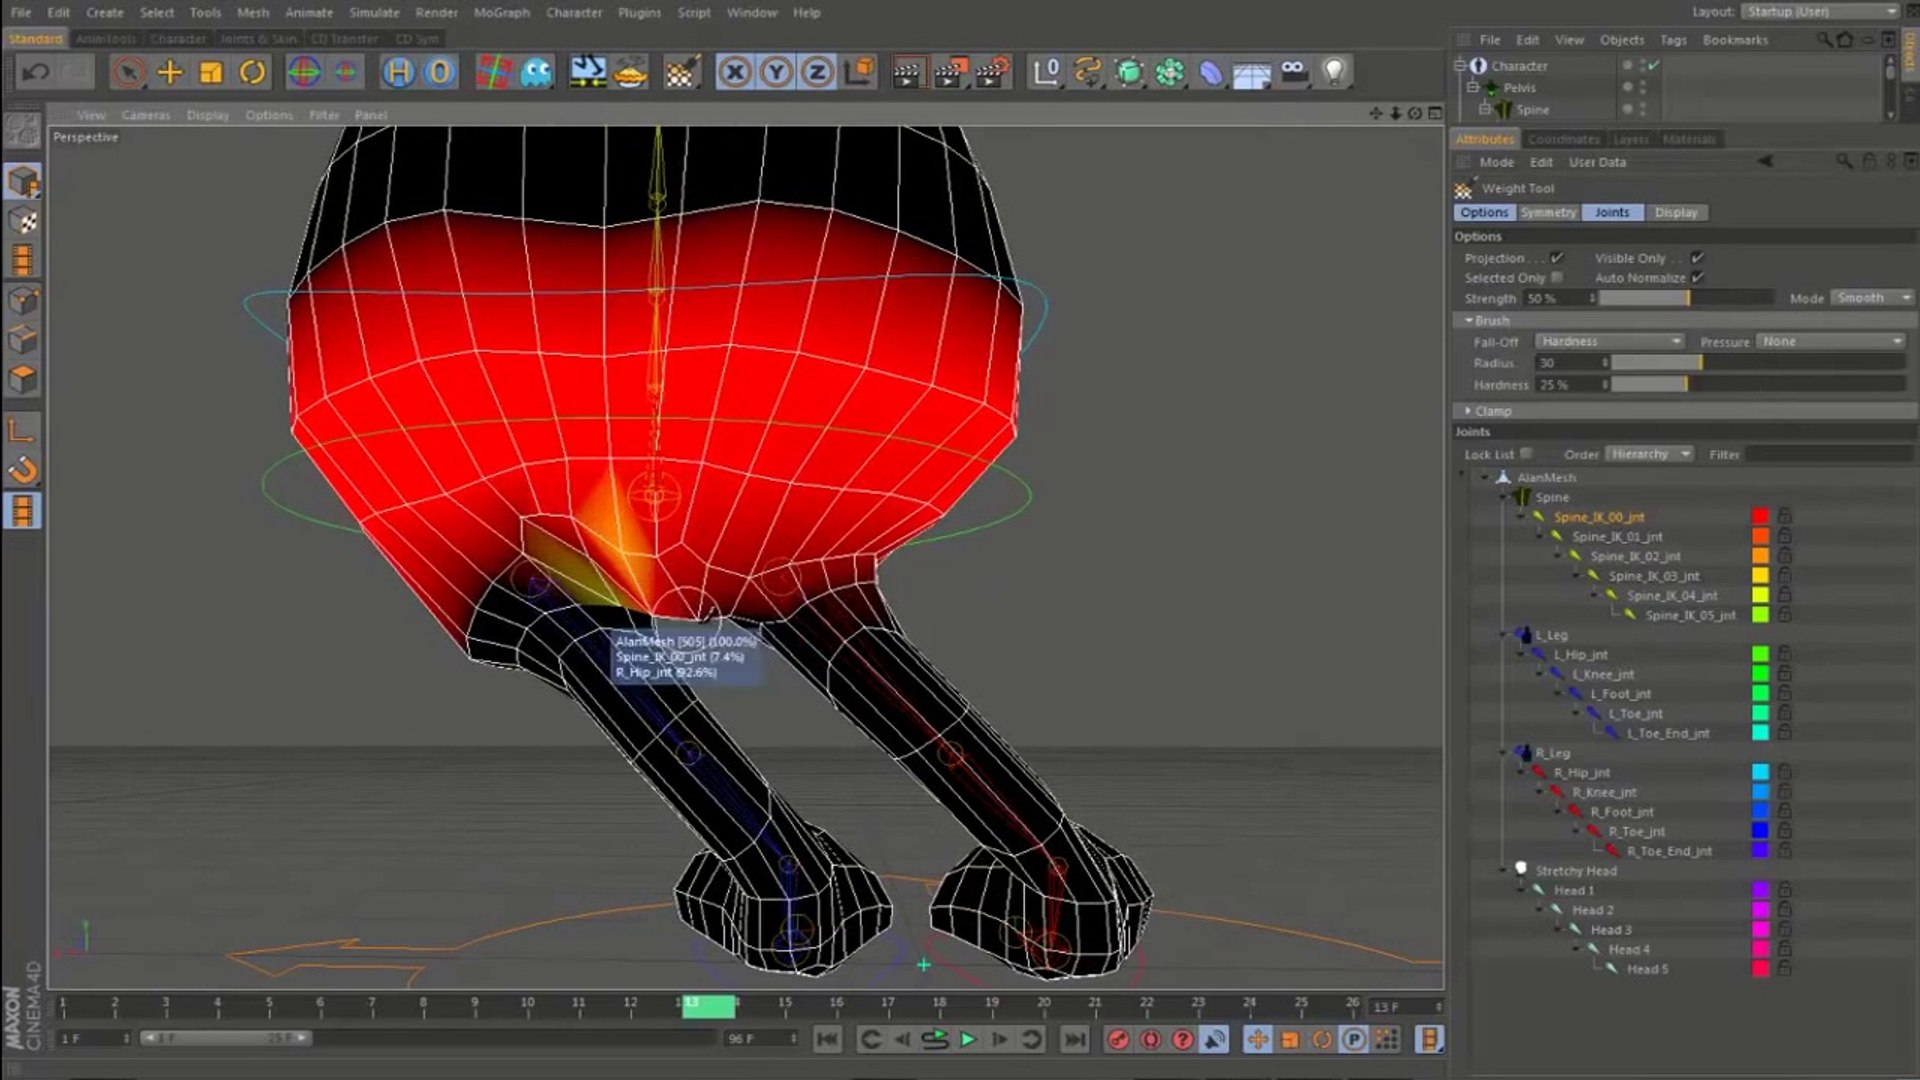Toggle the X-axis lock icon
Image resolution: width=1920 pixels, height=1080 pixels.
tap(735, 72)
